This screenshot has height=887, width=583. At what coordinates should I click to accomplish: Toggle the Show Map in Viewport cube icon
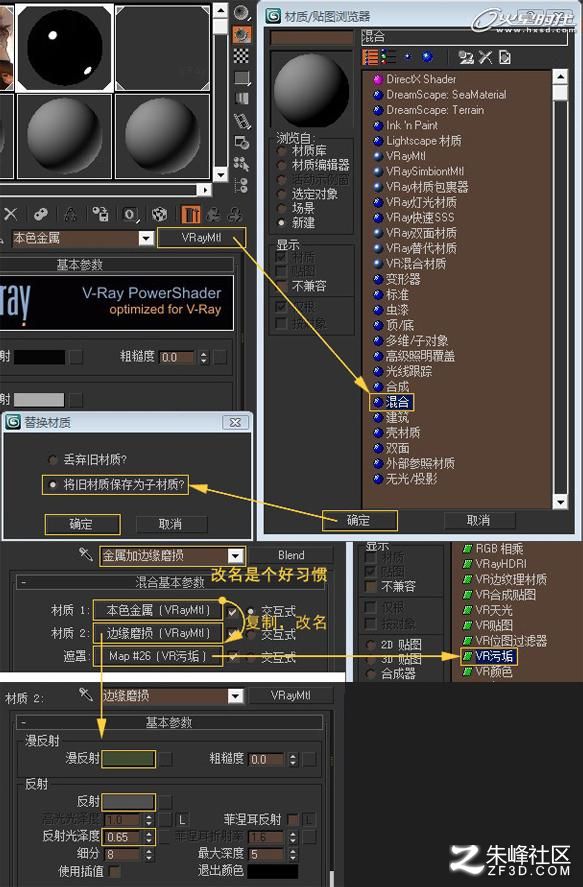point(160,214)
